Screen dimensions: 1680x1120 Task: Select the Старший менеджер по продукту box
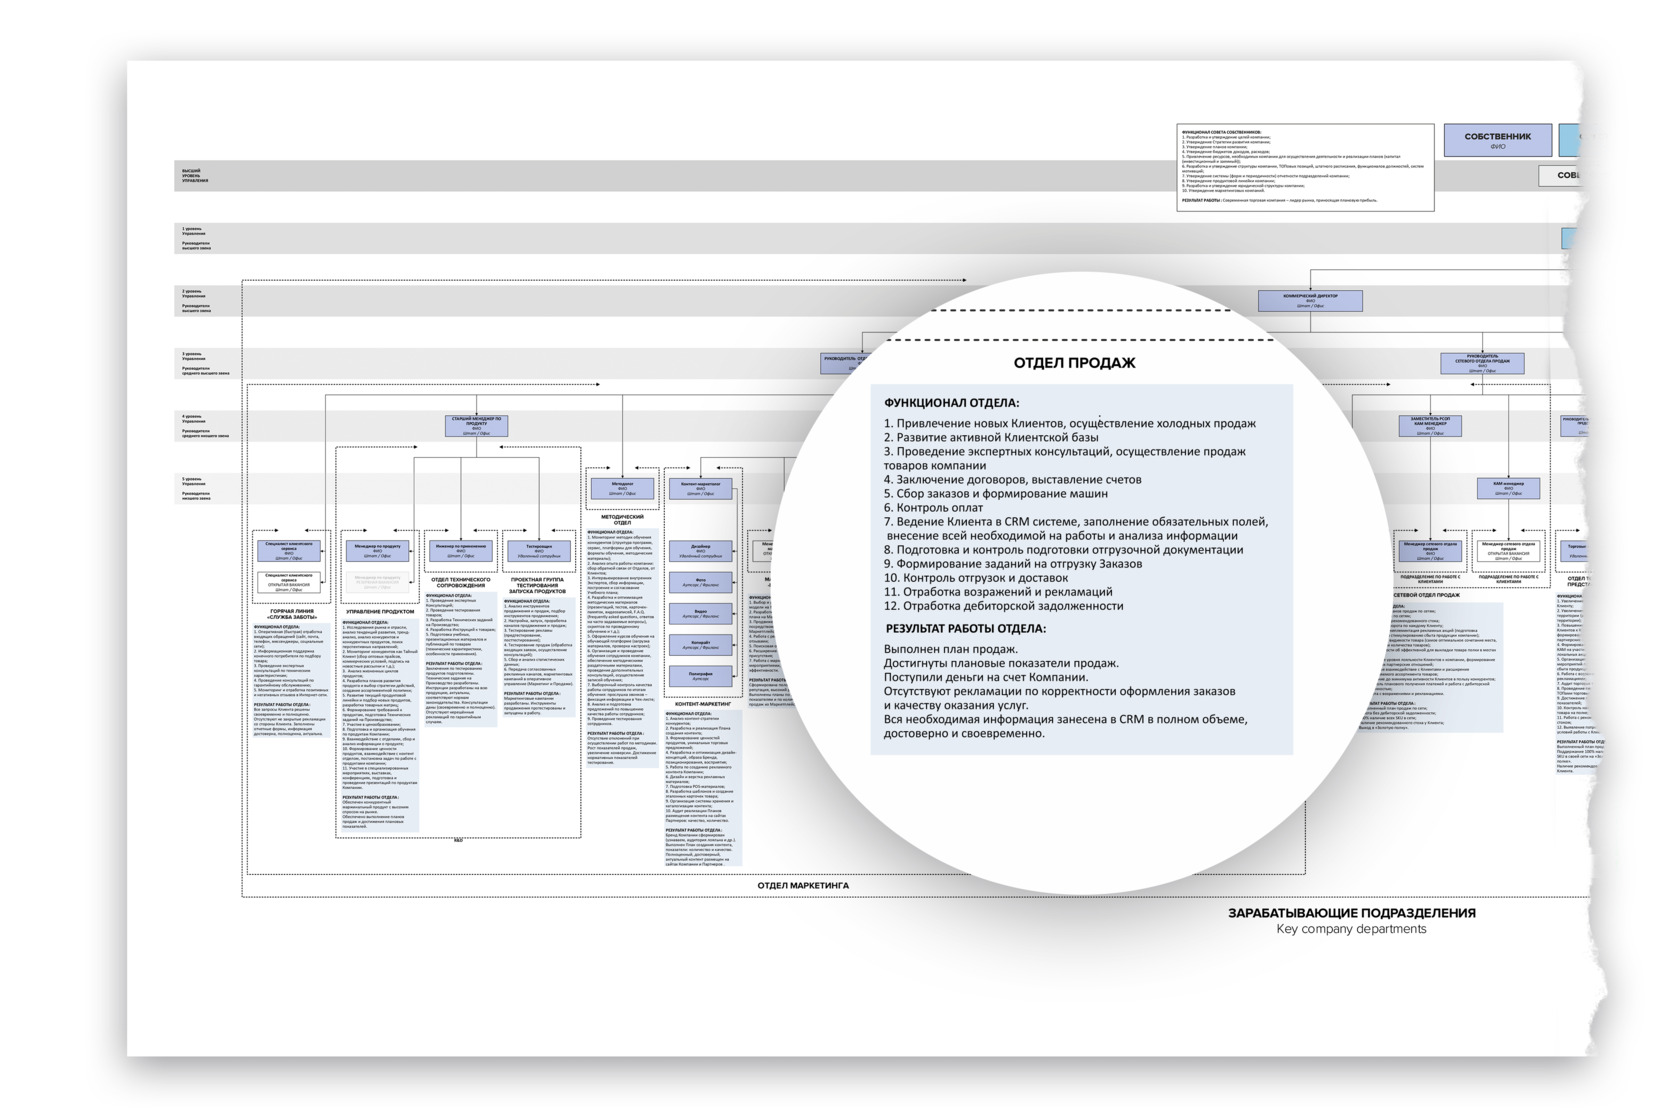(476, 426)
